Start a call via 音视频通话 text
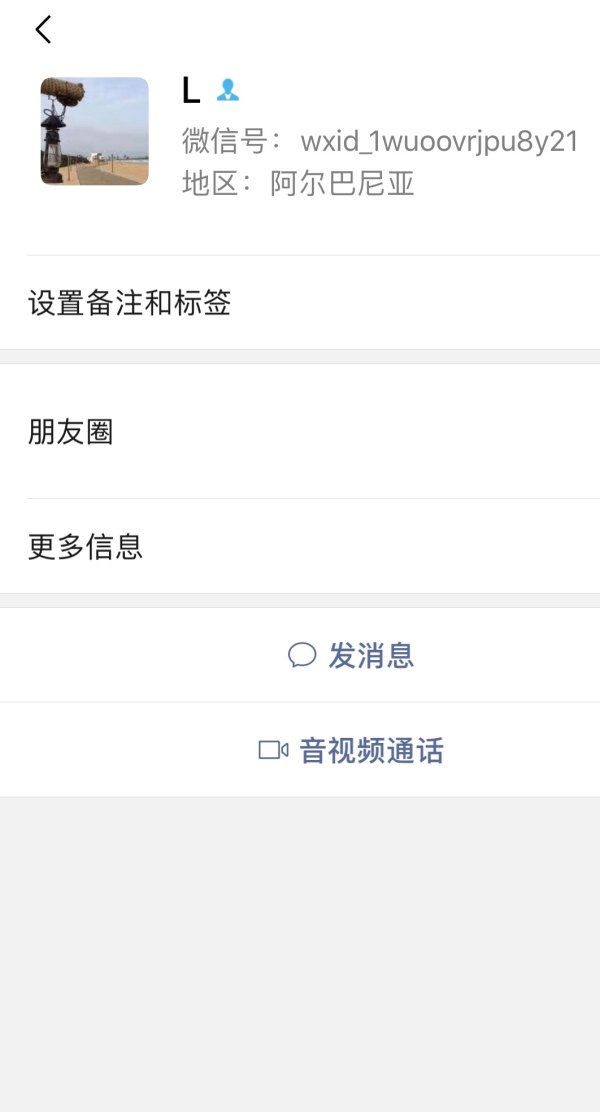The width and height of the screenshot is (600, 1112). click(371, 750)
